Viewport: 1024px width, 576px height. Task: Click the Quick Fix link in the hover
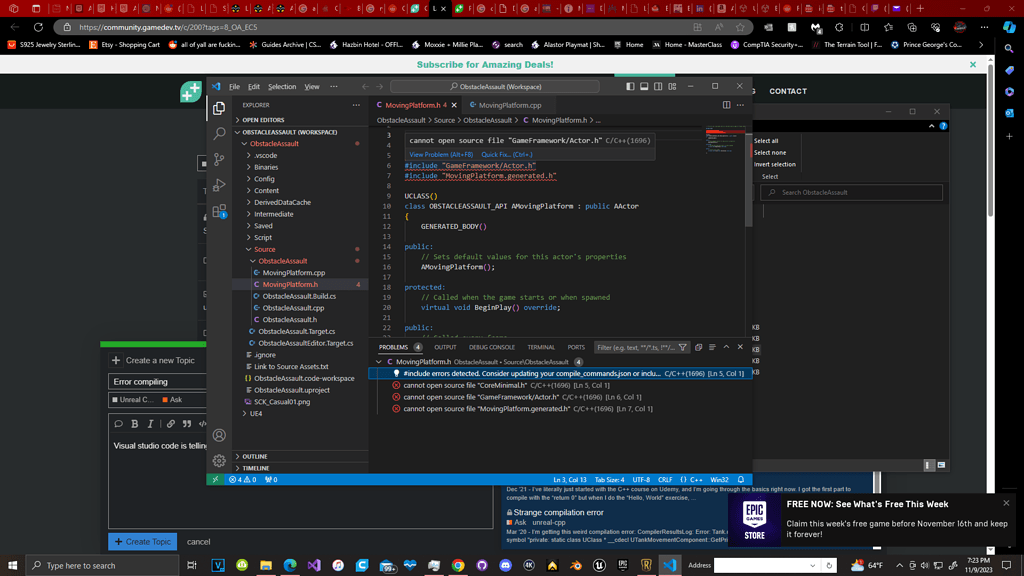tap(506, 155)
